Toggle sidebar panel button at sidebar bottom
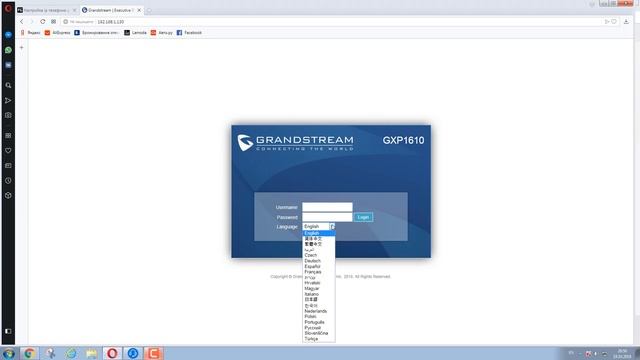Screen dimensions: 640x360 [8, 331]
